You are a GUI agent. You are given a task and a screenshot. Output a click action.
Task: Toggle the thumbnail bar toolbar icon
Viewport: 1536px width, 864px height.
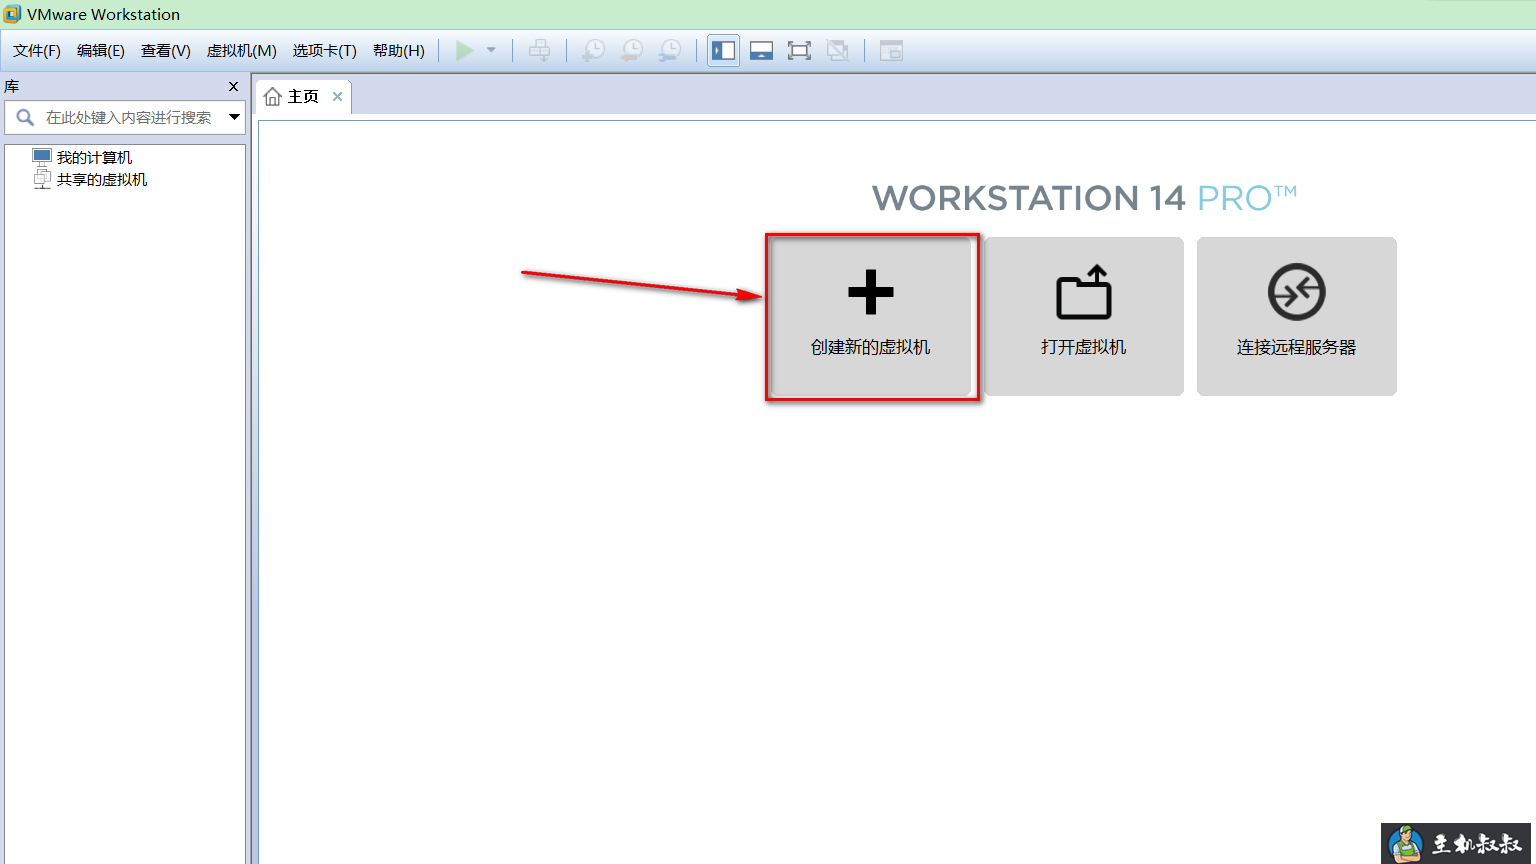761,50
